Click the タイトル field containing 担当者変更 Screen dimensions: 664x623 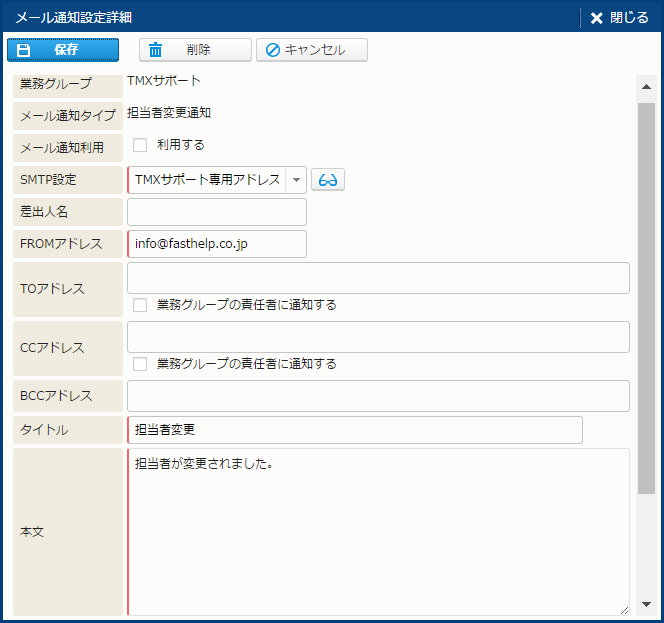[x=355, y=430]
